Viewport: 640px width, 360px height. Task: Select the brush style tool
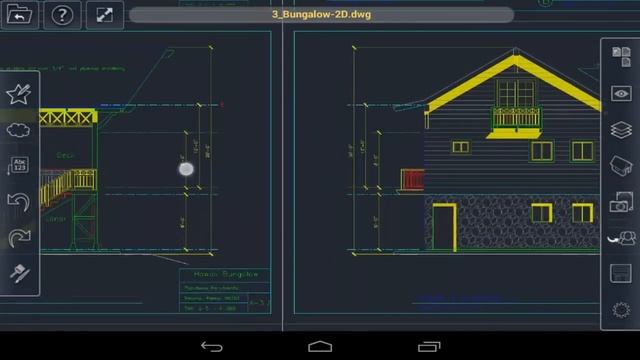pyautogui.click(x=19, y=273)
